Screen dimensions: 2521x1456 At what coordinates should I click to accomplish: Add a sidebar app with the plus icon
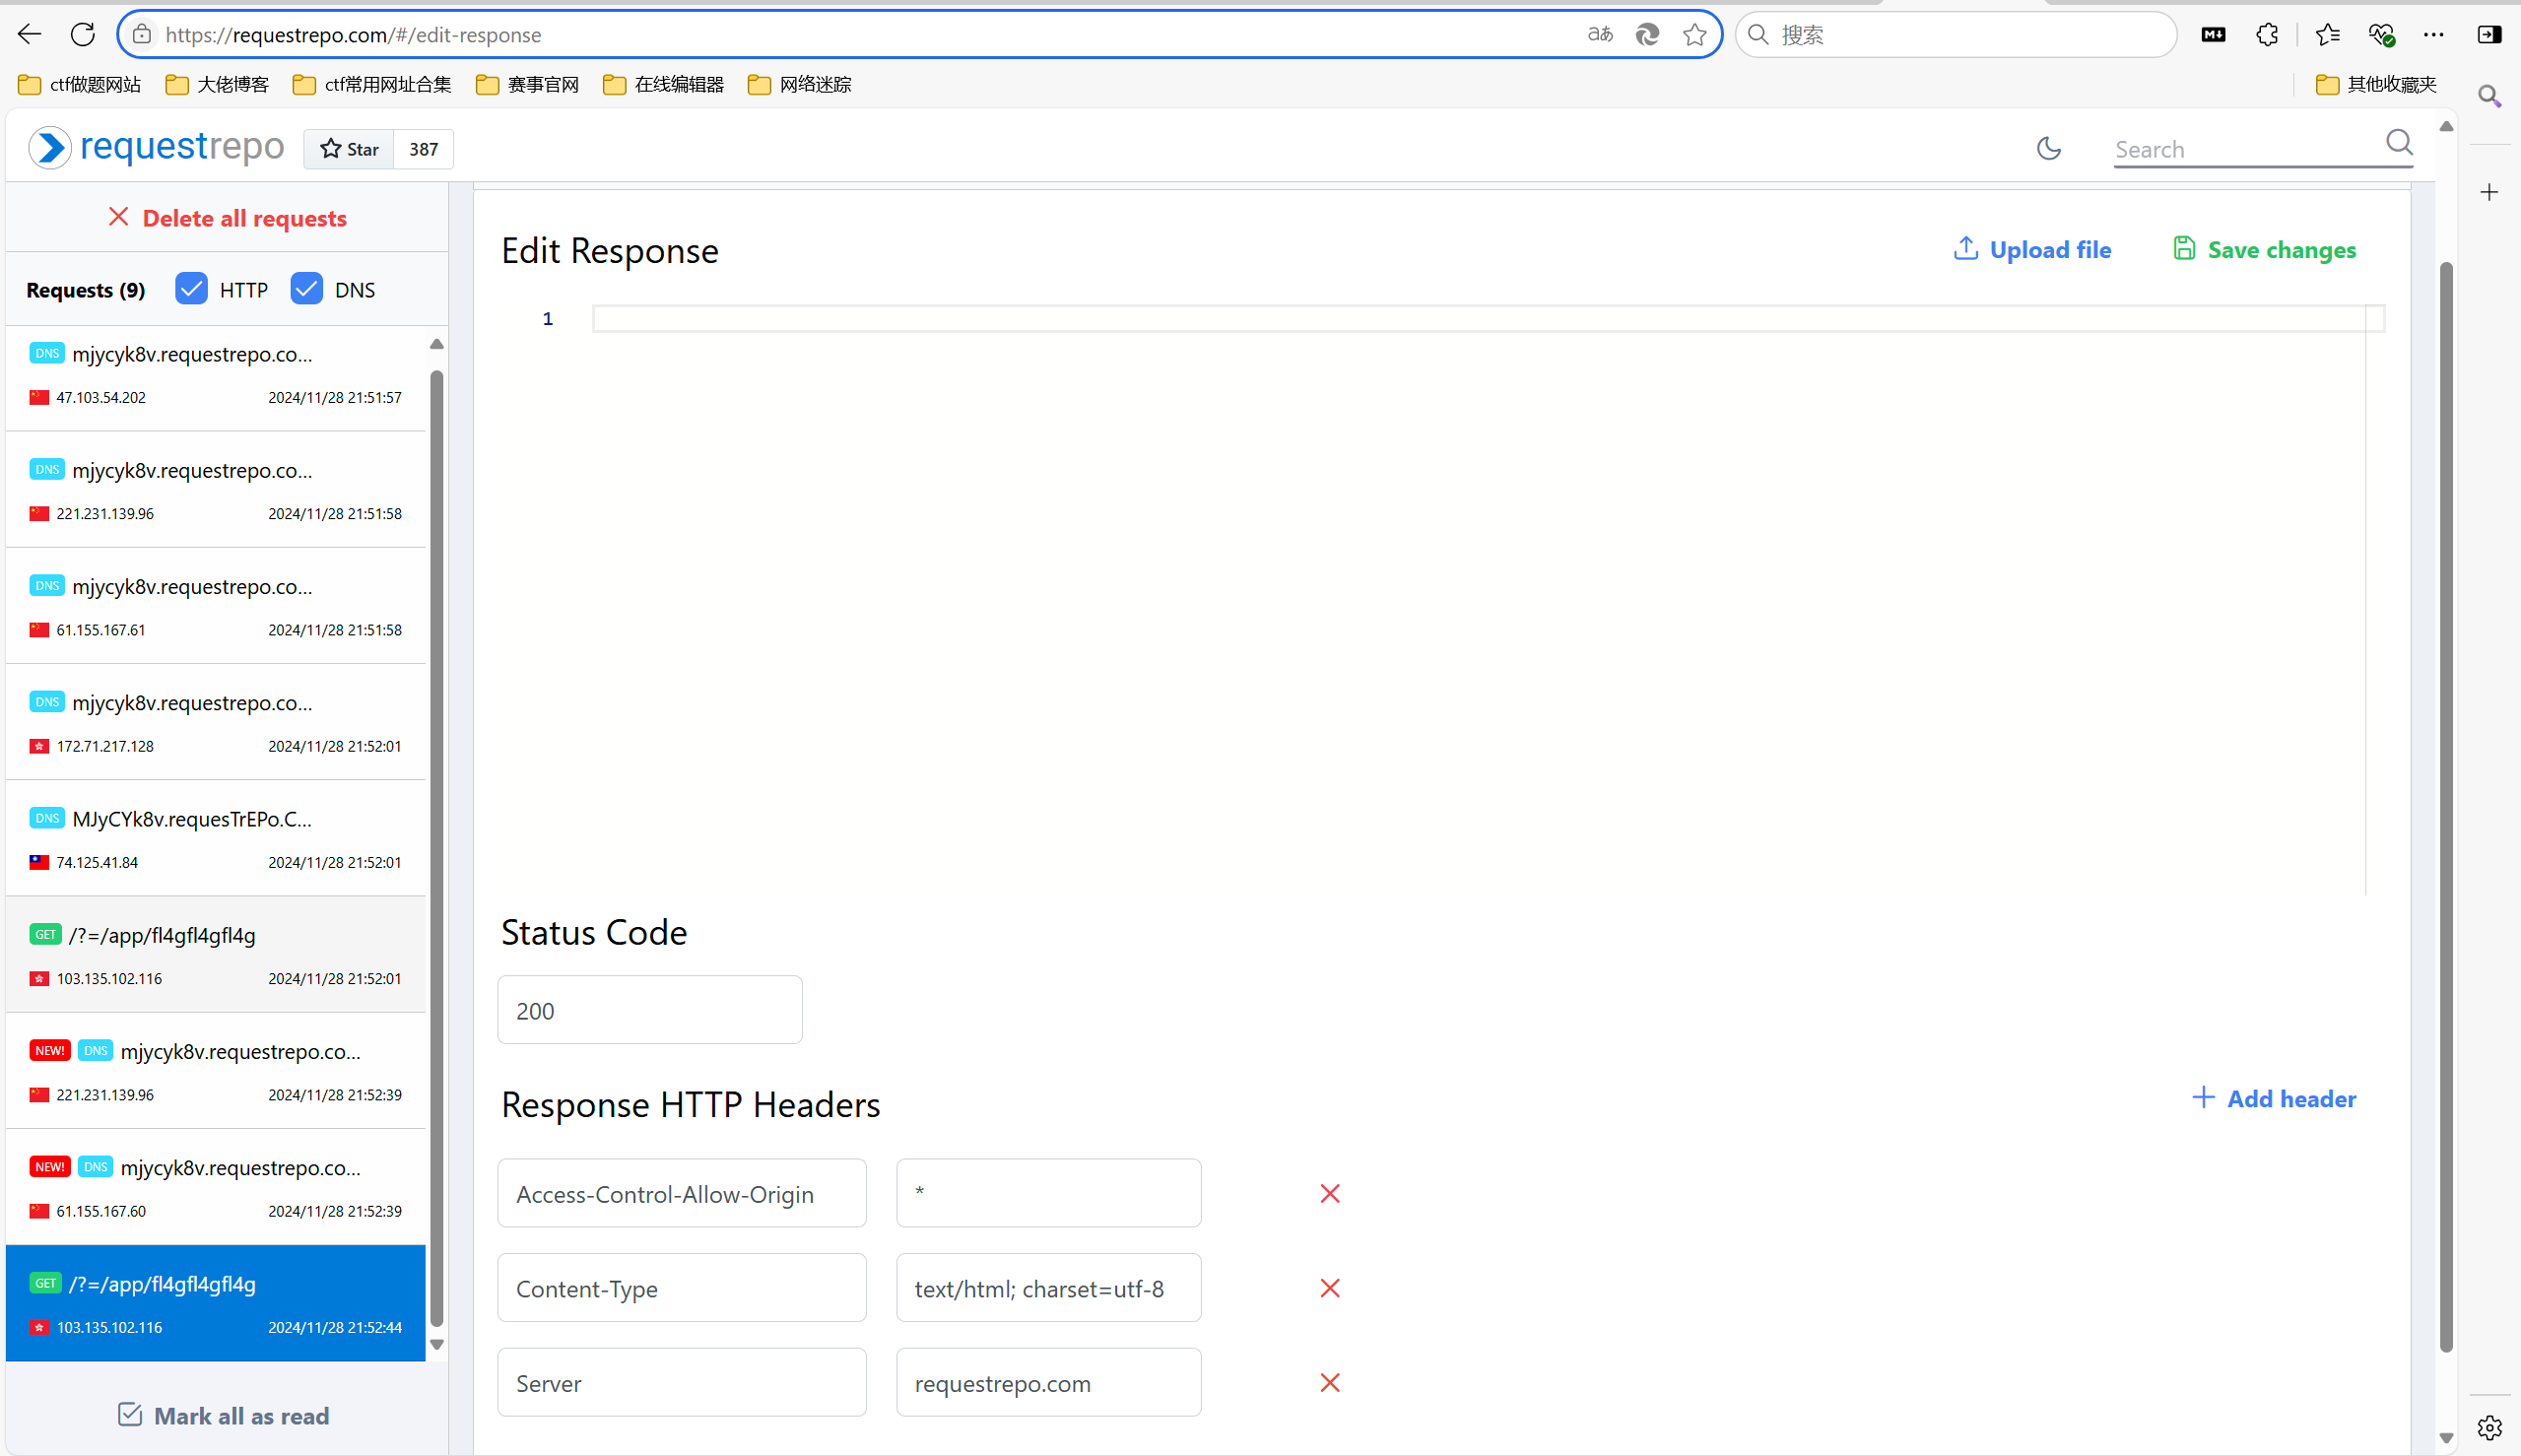click(2489, 192)
